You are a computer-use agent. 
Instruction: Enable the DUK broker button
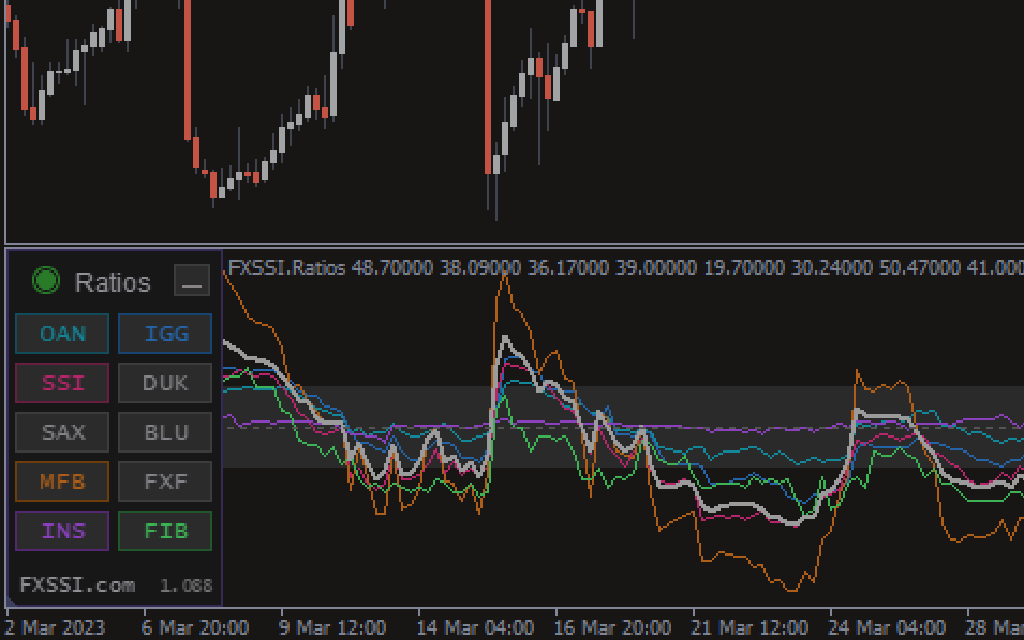click(165, 382)
